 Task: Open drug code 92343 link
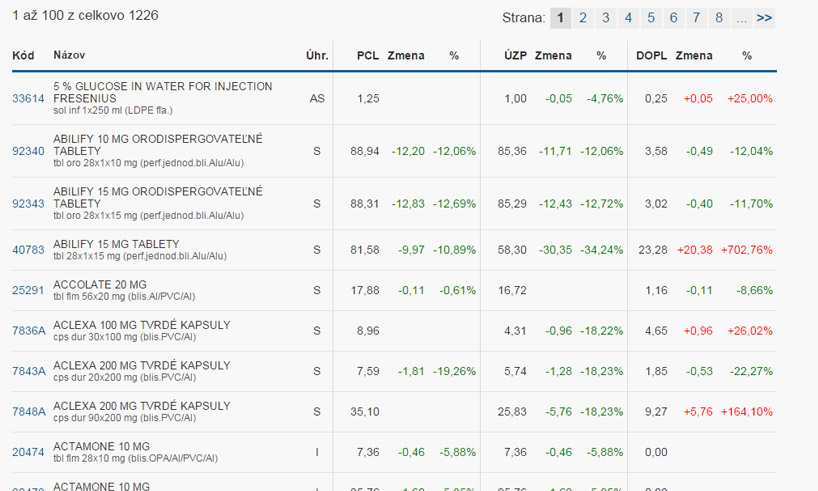click(x=28, y=204)
